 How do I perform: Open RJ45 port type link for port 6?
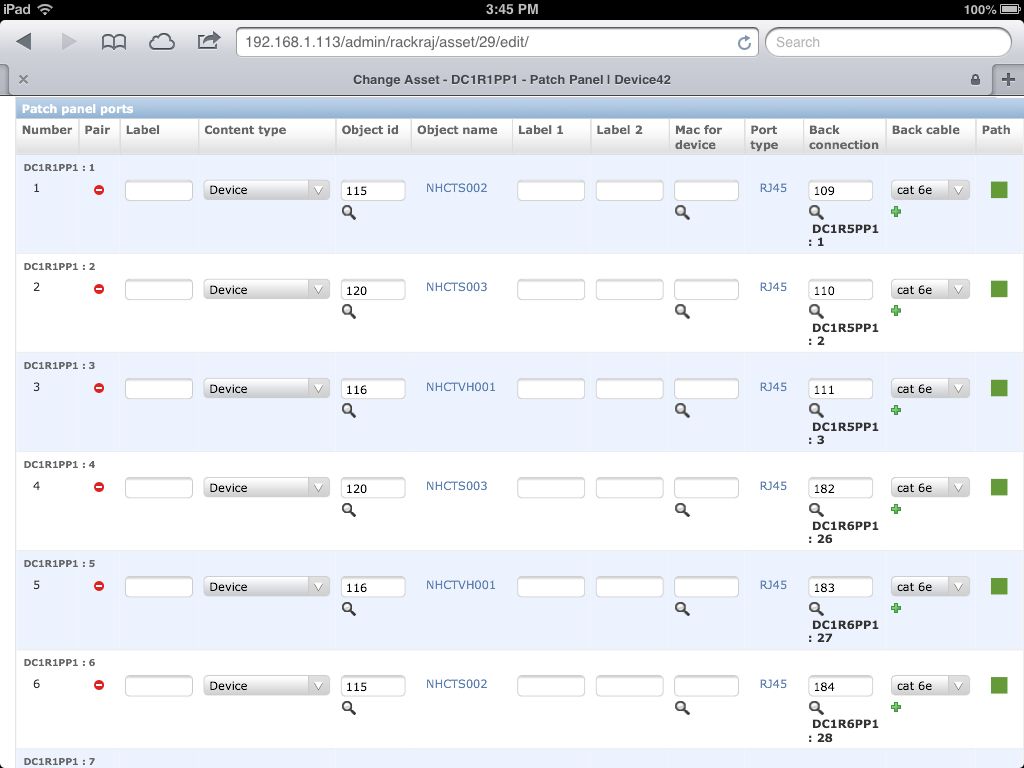(773, 684)
